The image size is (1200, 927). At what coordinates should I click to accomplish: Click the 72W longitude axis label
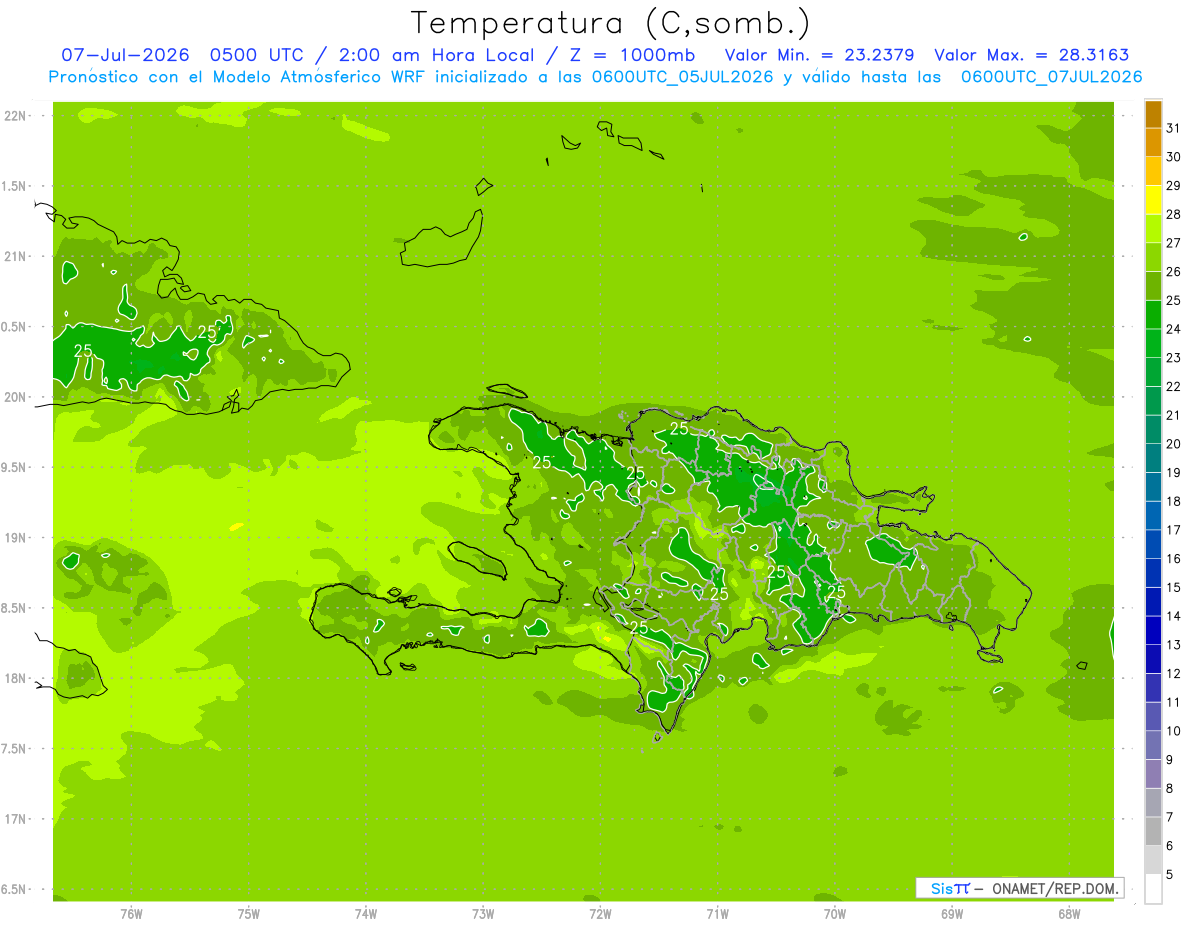click(x=600, y=913)
